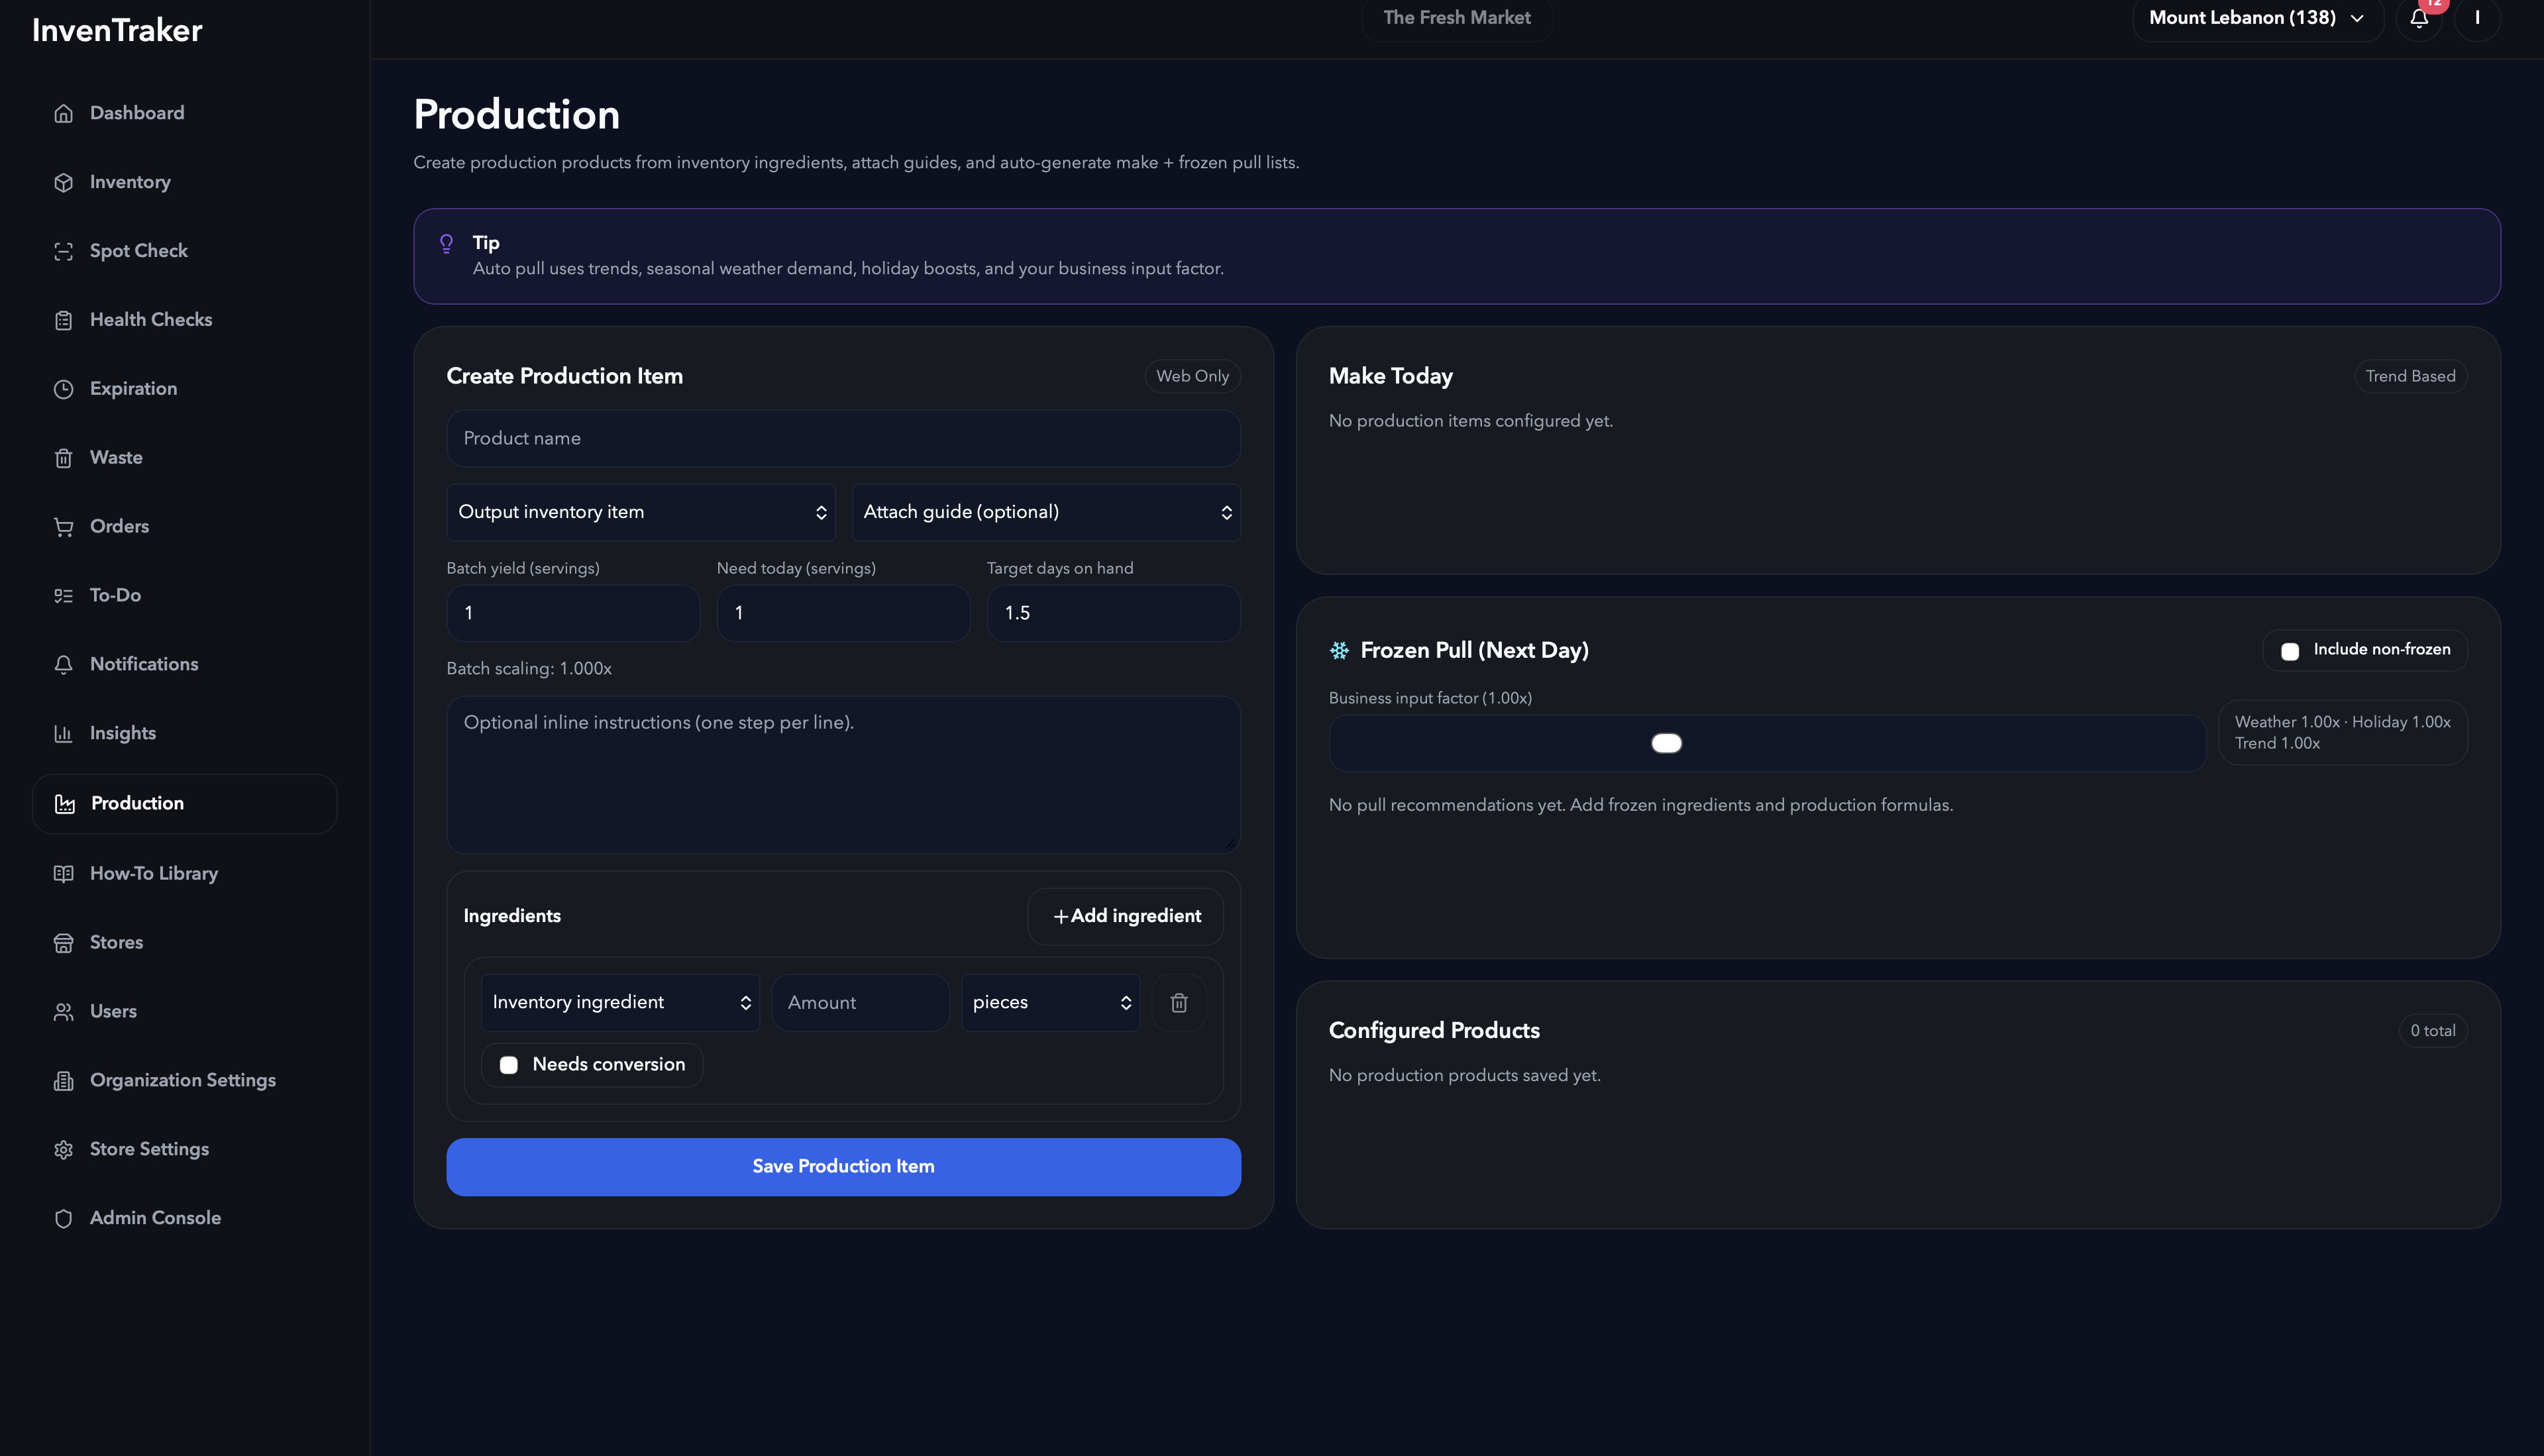This screenshot has width=2544, height=1456.
Task: Open the Inventory ingredient dropdown
Action: pyautogui.click(x=620, y=1003)
